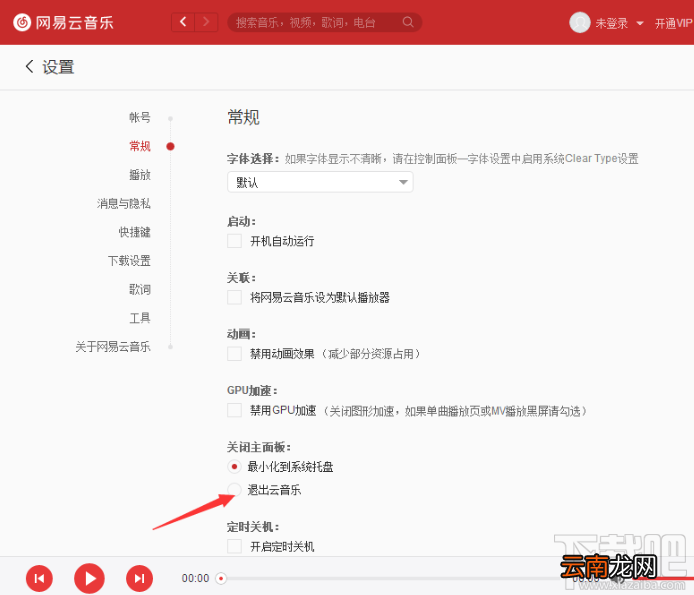Play the previous track

pyautogui.click(x=39, y=578)
